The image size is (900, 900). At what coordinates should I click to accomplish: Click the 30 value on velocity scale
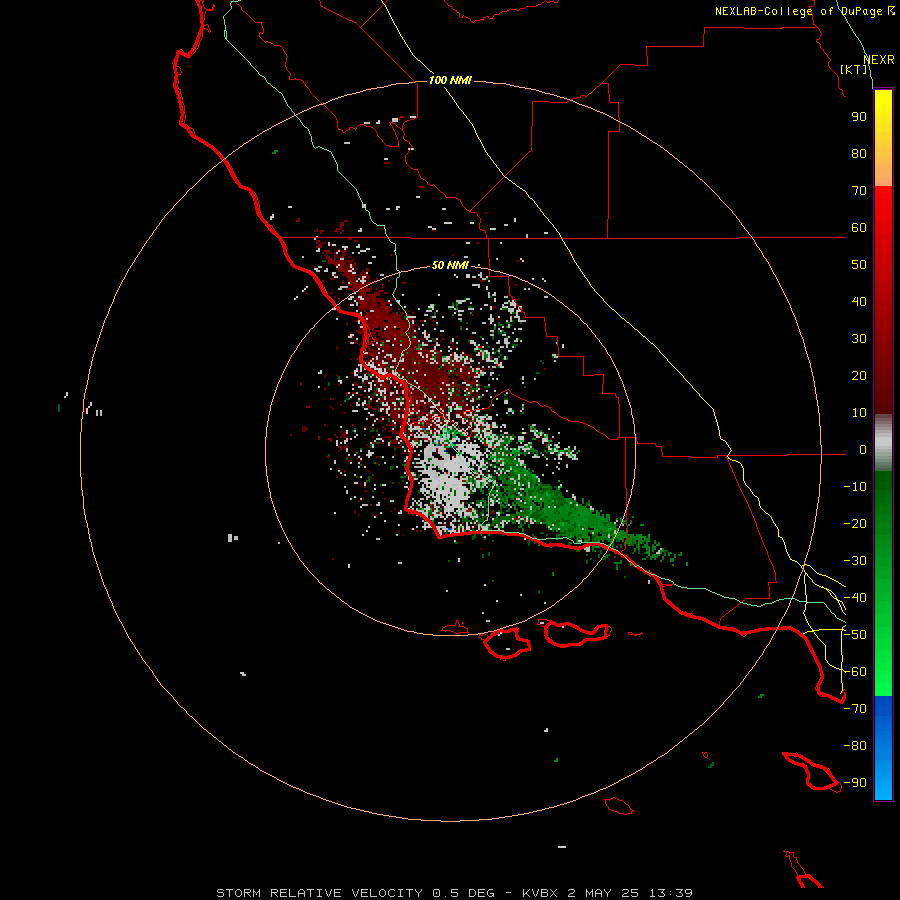click(x=859, y=339)
